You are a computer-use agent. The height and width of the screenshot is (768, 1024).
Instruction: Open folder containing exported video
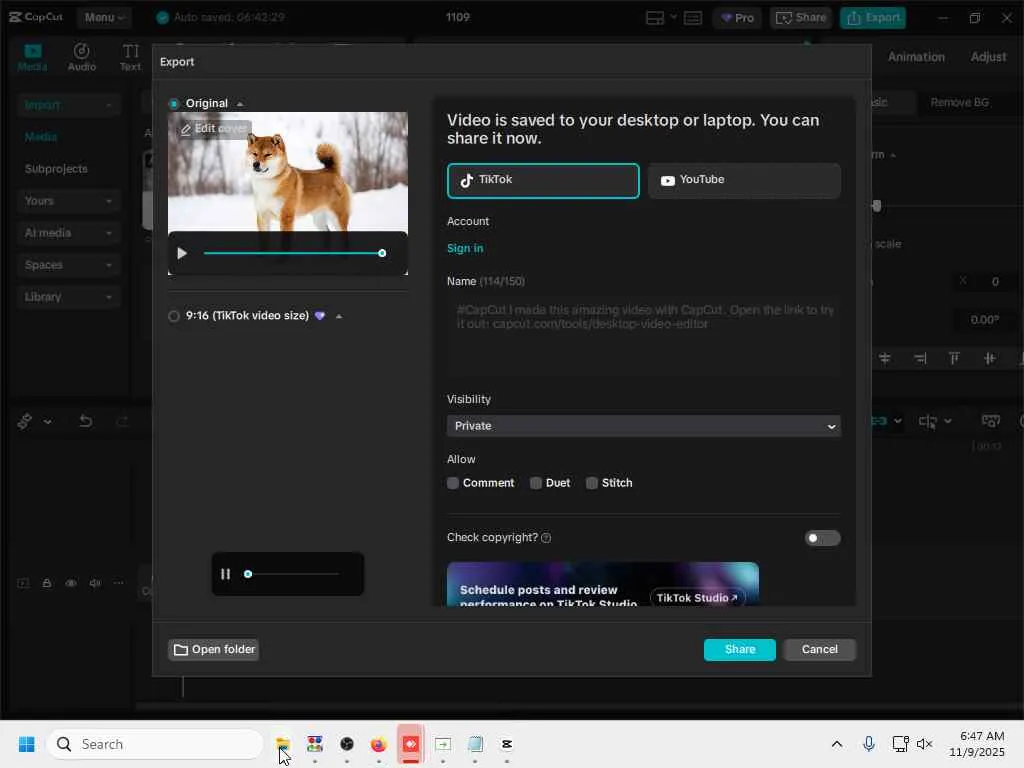[x=214, y=650]
